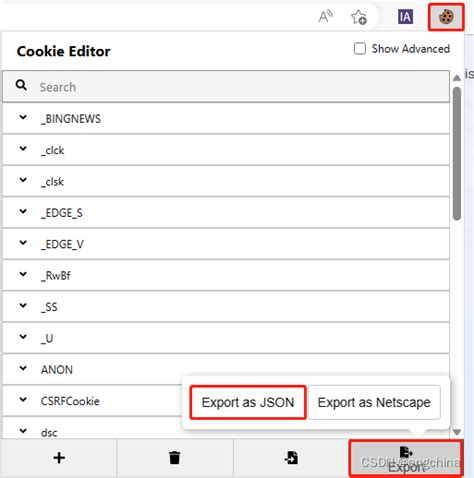Activate the Read Aloud icon
The width and height of the screenshot is (474, 478).
pos(325,16)
